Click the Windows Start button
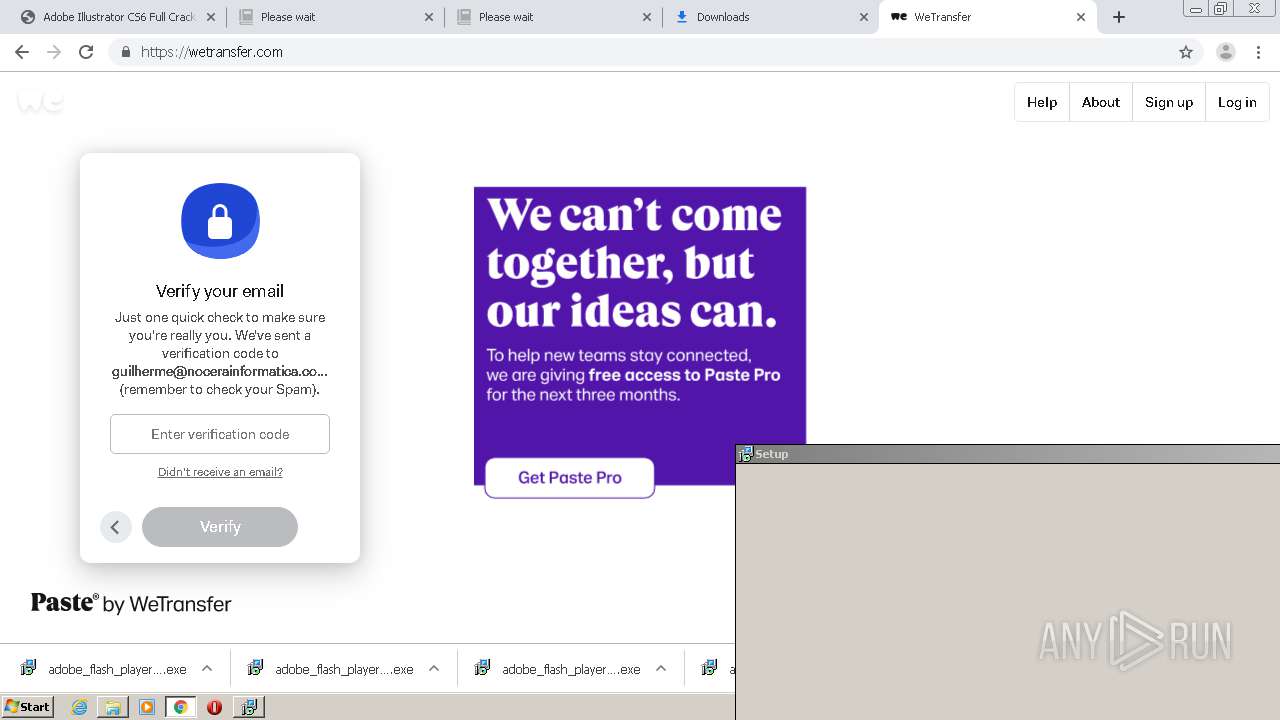 27,707
